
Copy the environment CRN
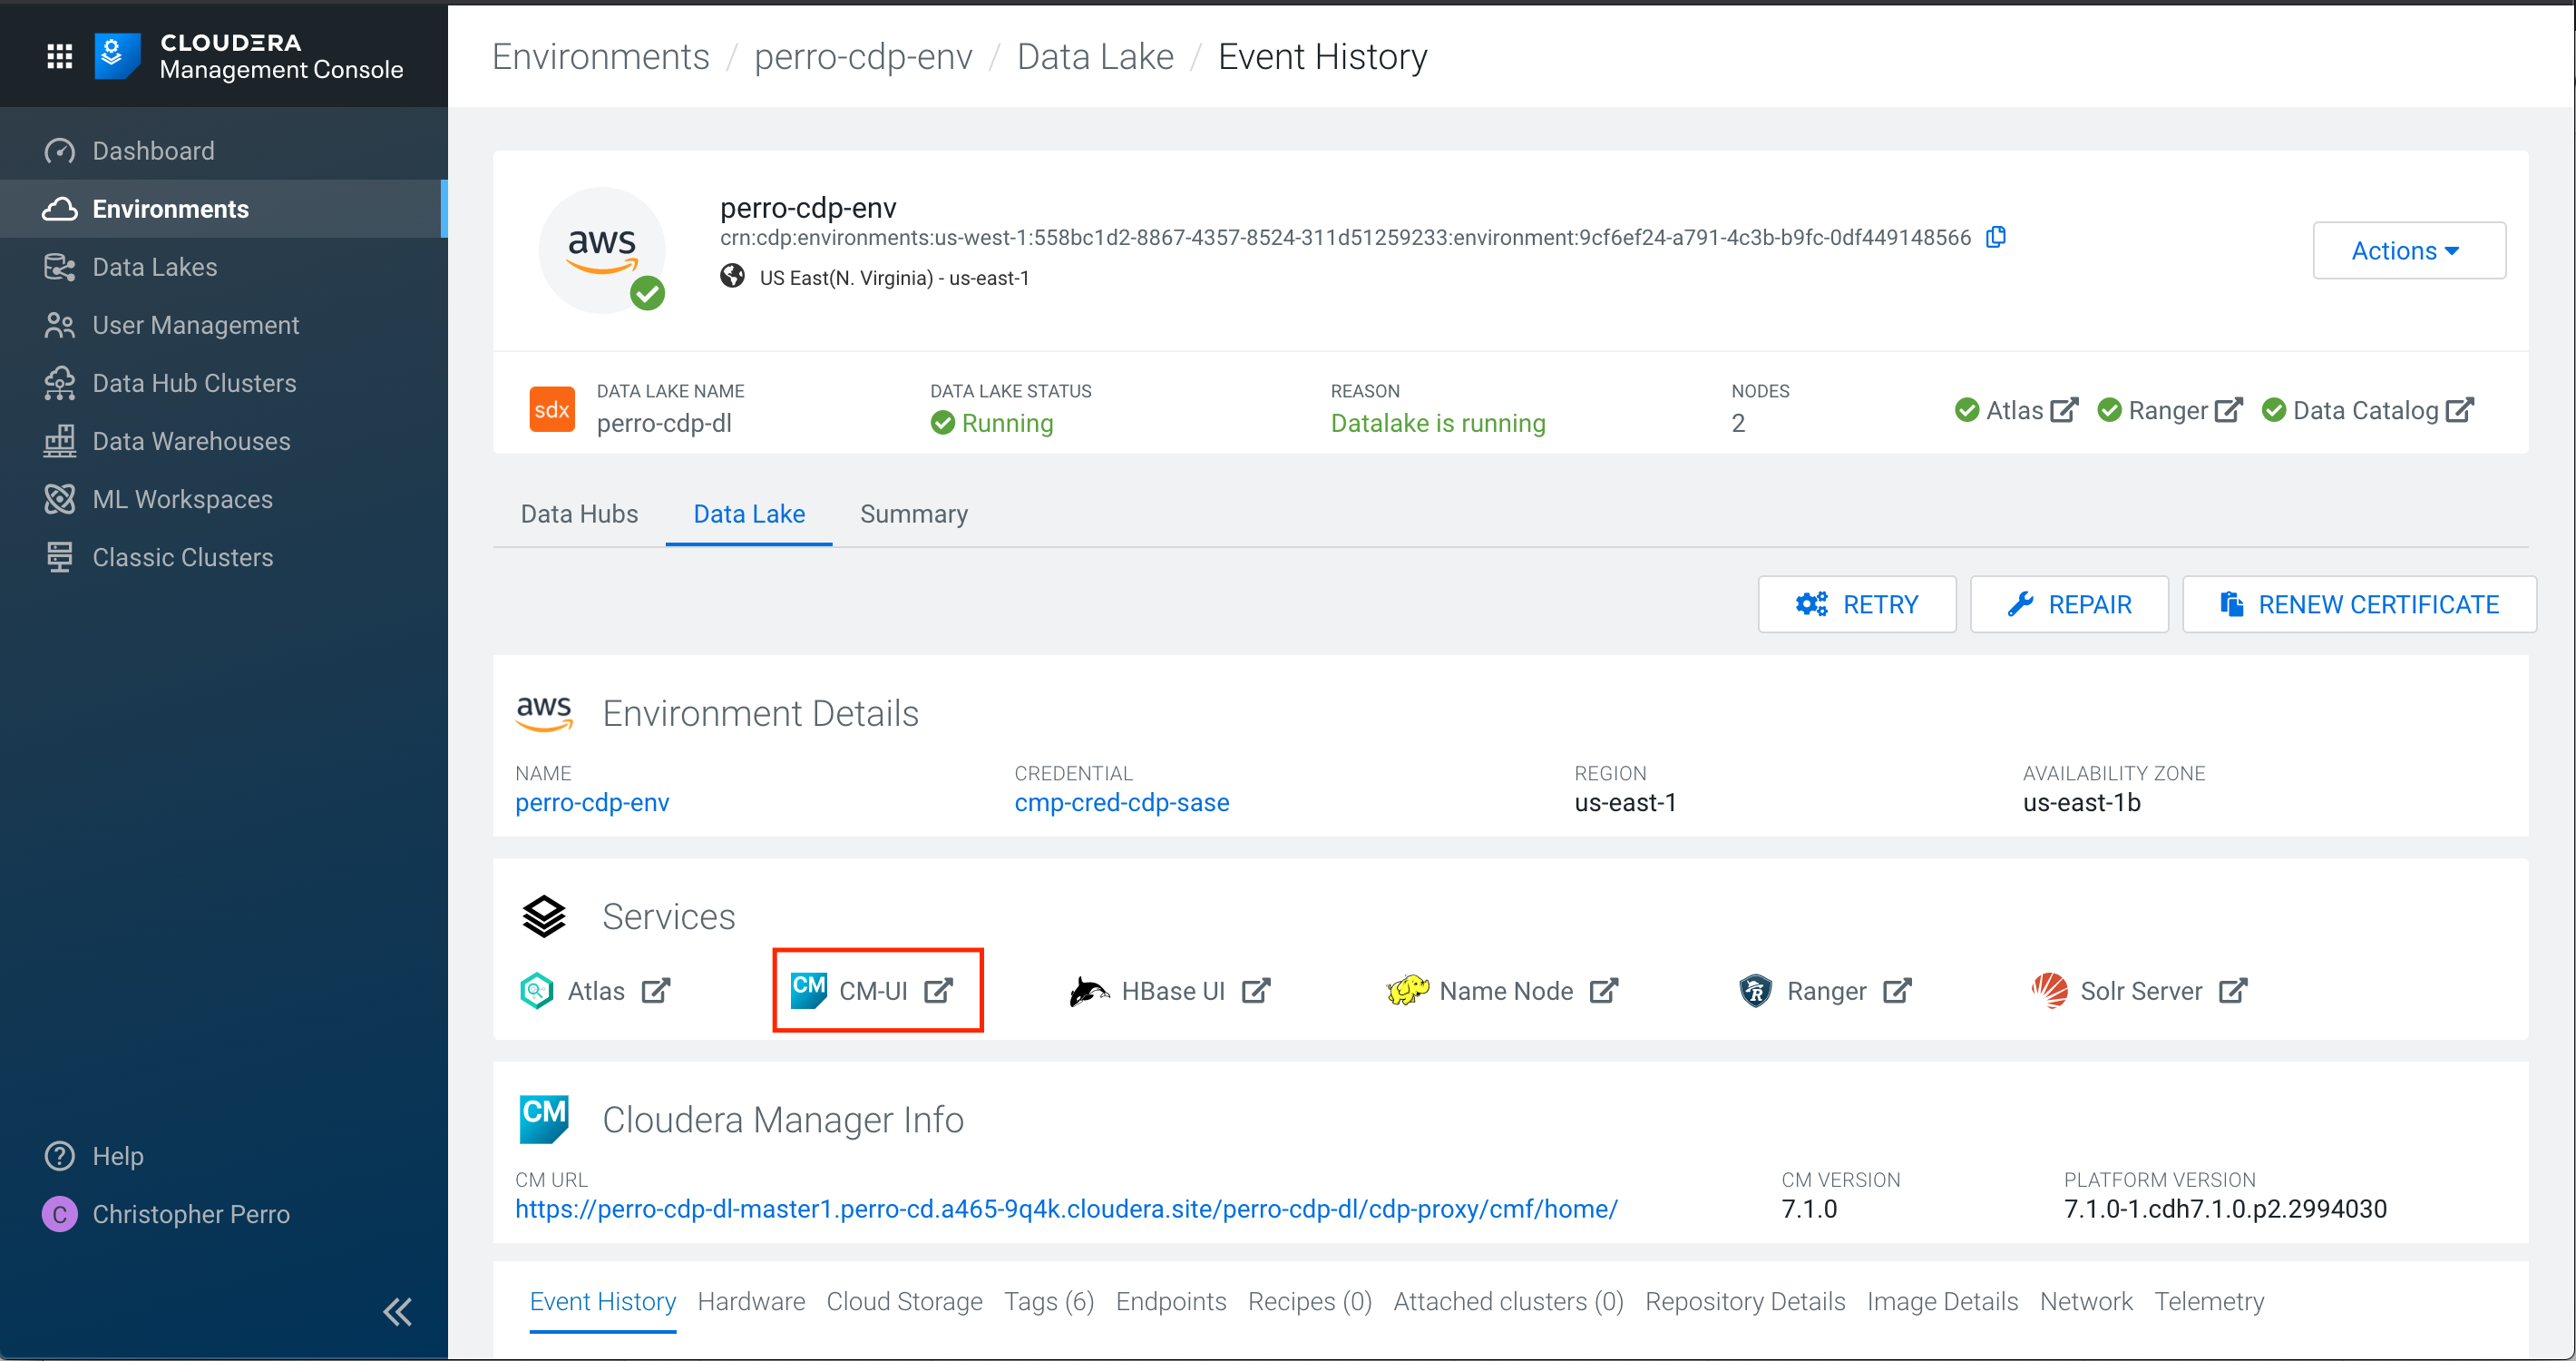pos(1996,237)
